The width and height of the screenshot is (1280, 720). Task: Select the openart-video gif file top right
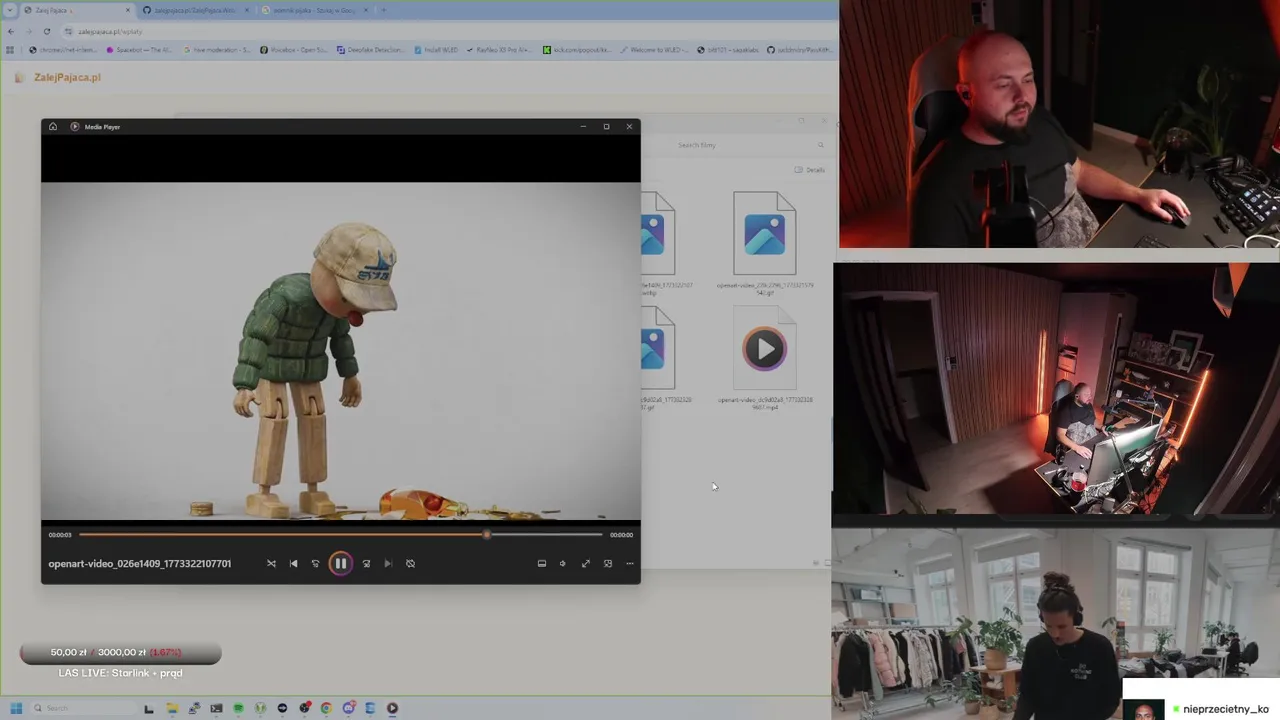pos(765,243)
